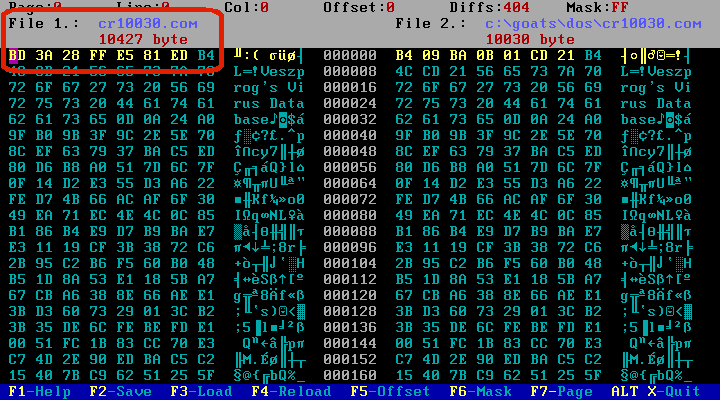Click the Diffs:404 counter
Image resolution: width=720 pixels, height=400 pixels.
coord(489,7)
